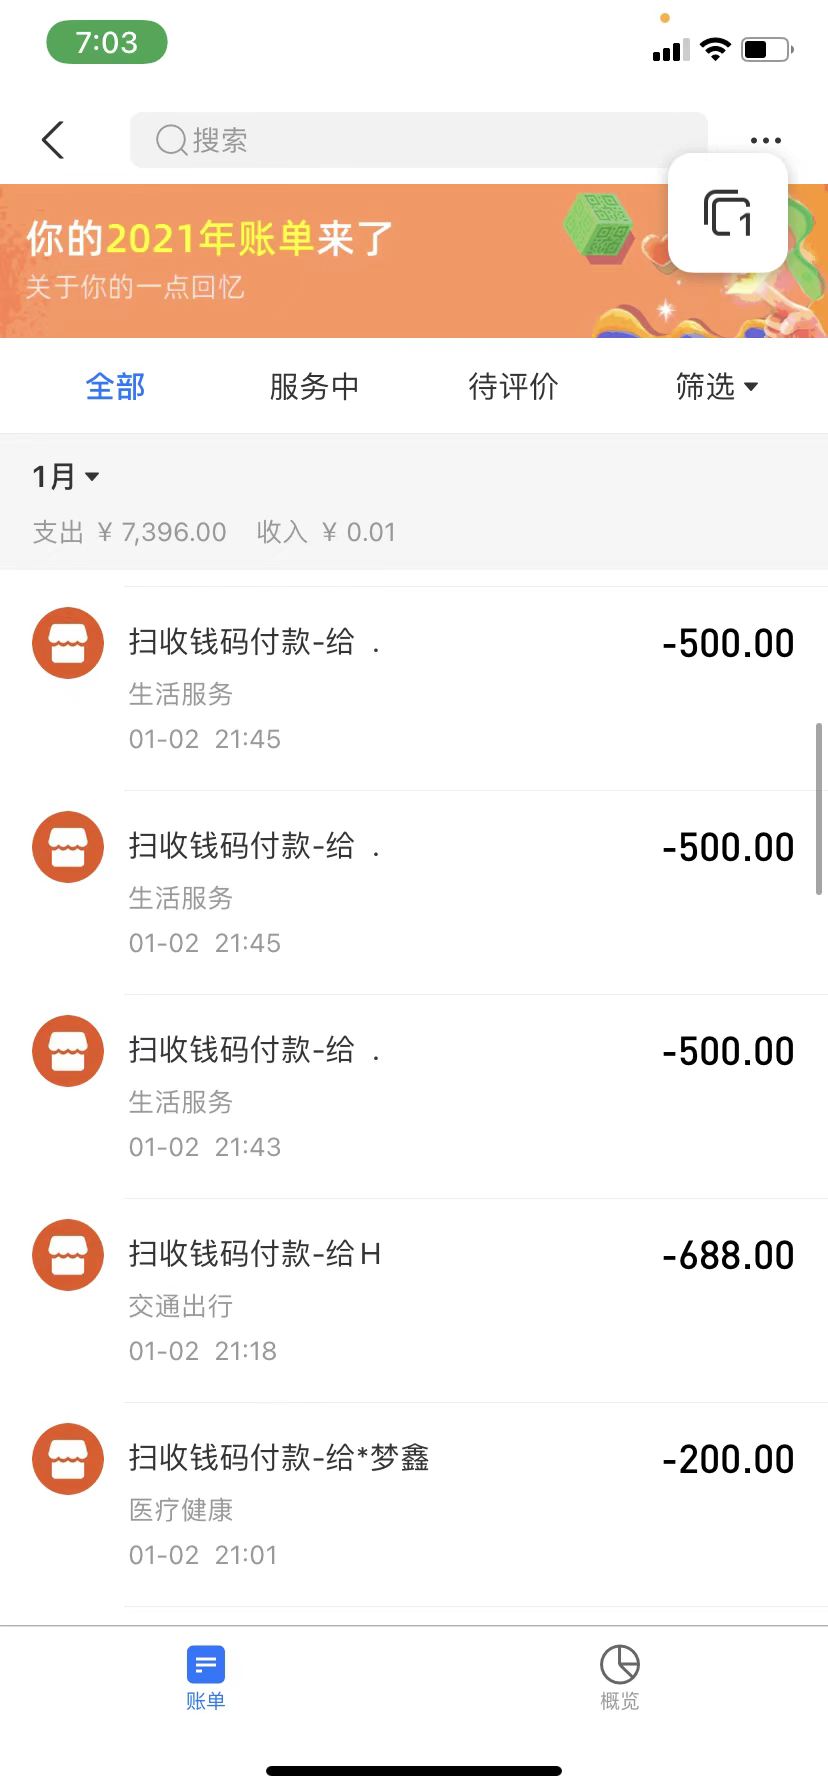Tap merchant icon of the -688.00 payment

pyautogui.click(x=68, y=1254)
